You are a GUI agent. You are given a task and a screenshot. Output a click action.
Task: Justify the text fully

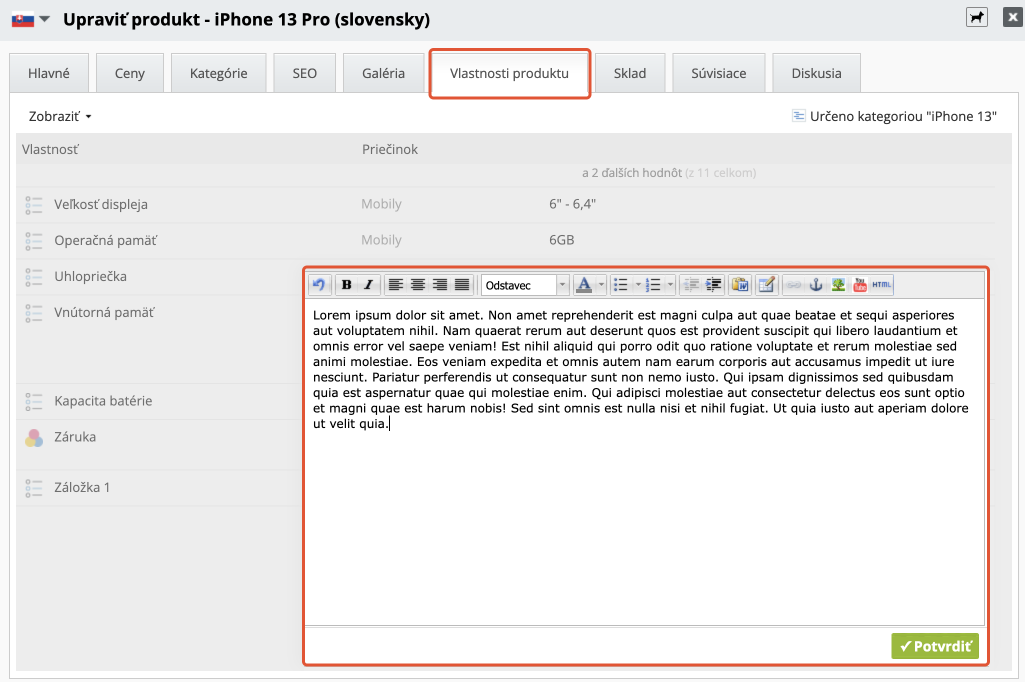pyautogui.click(x=462, y=284)
